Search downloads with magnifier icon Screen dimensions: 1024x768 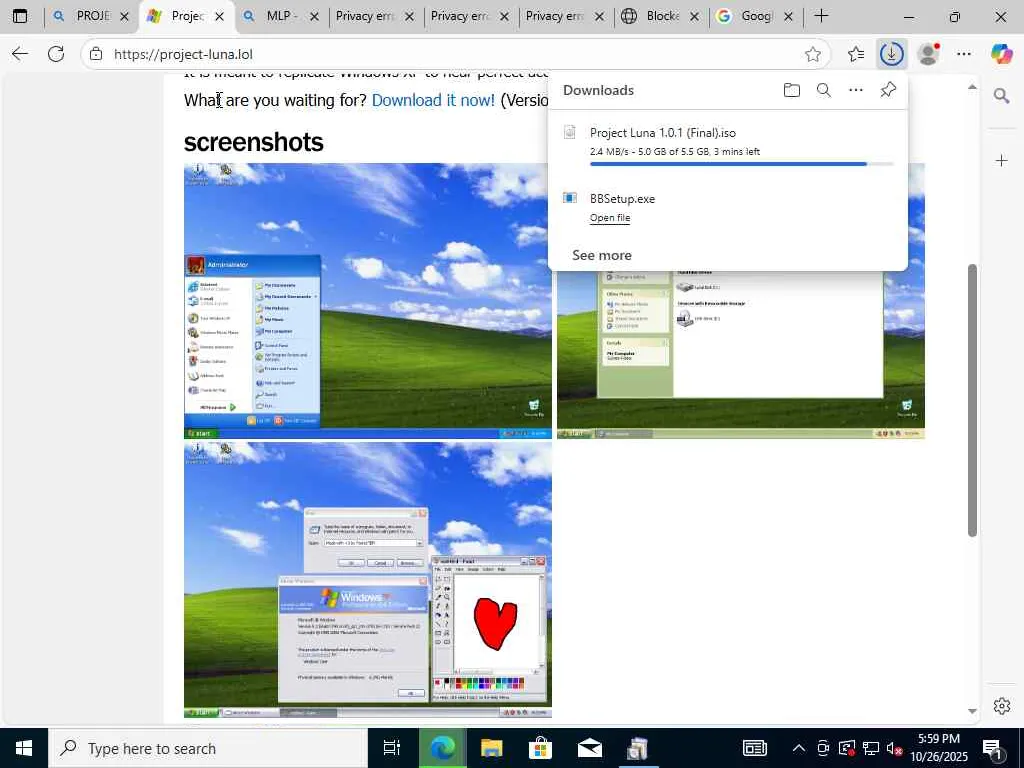[x=824, y=90]
